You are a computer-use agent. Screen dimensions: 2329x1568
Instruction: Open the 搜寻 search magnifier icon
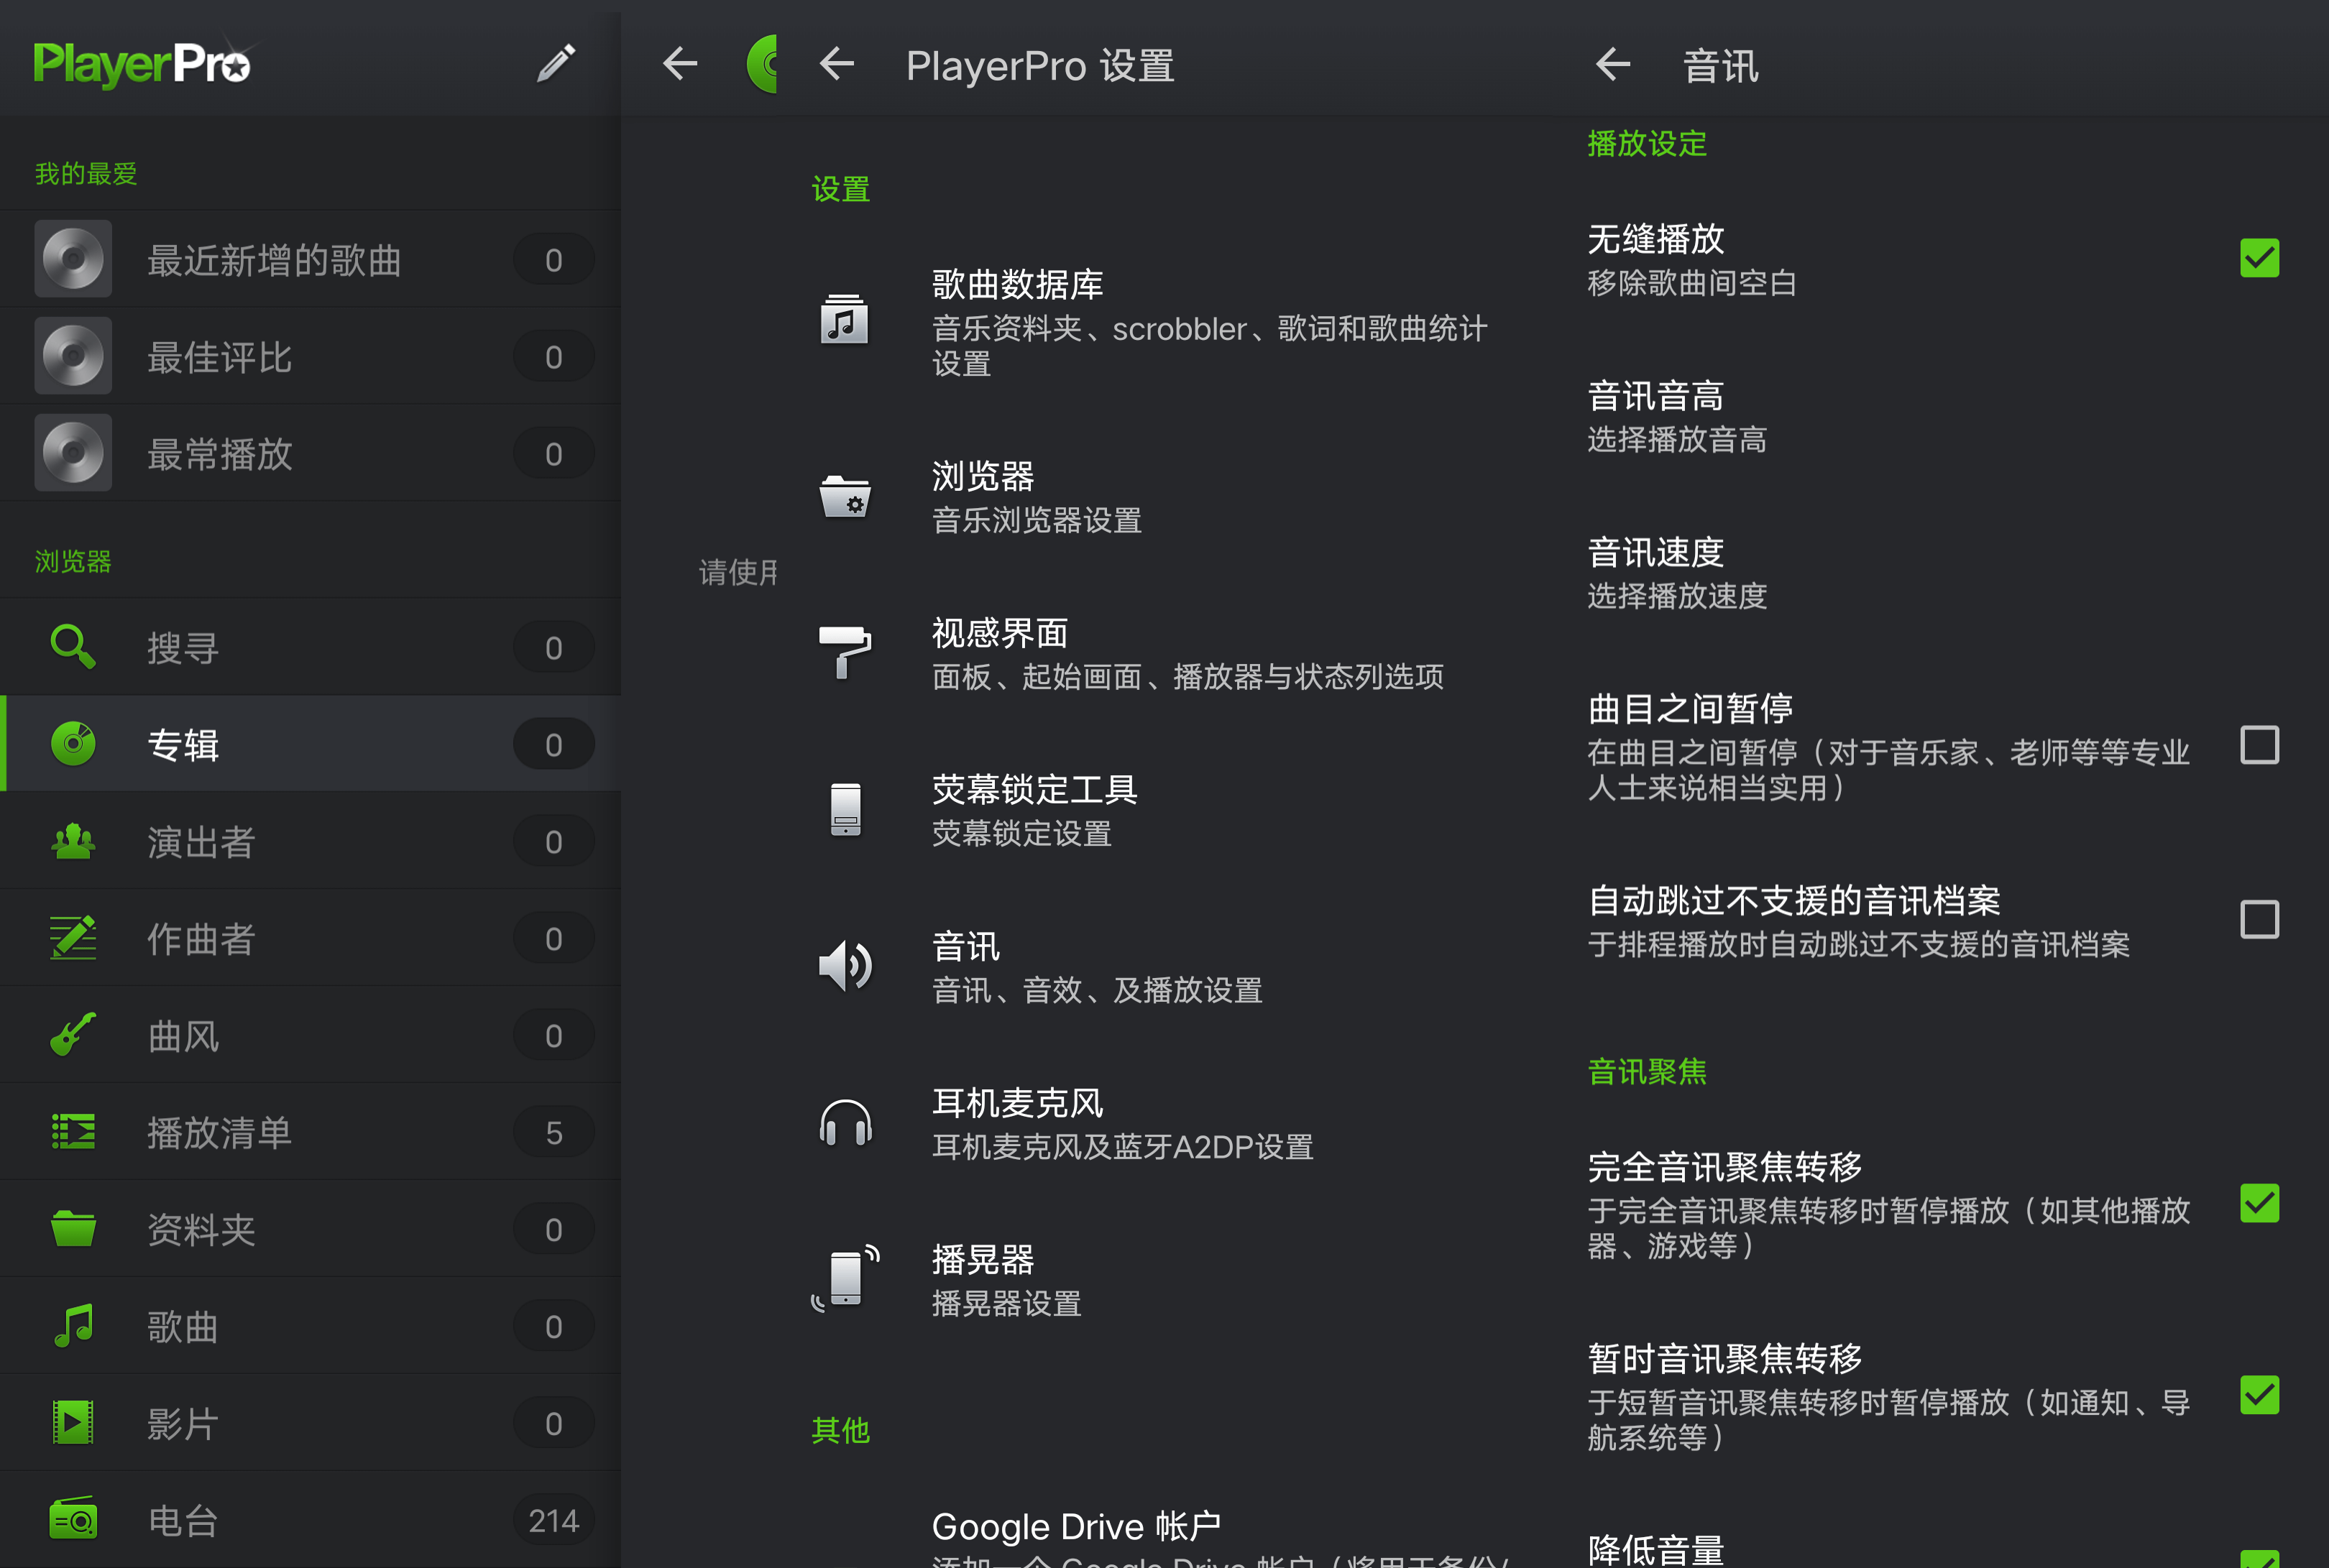click(73, 647)
